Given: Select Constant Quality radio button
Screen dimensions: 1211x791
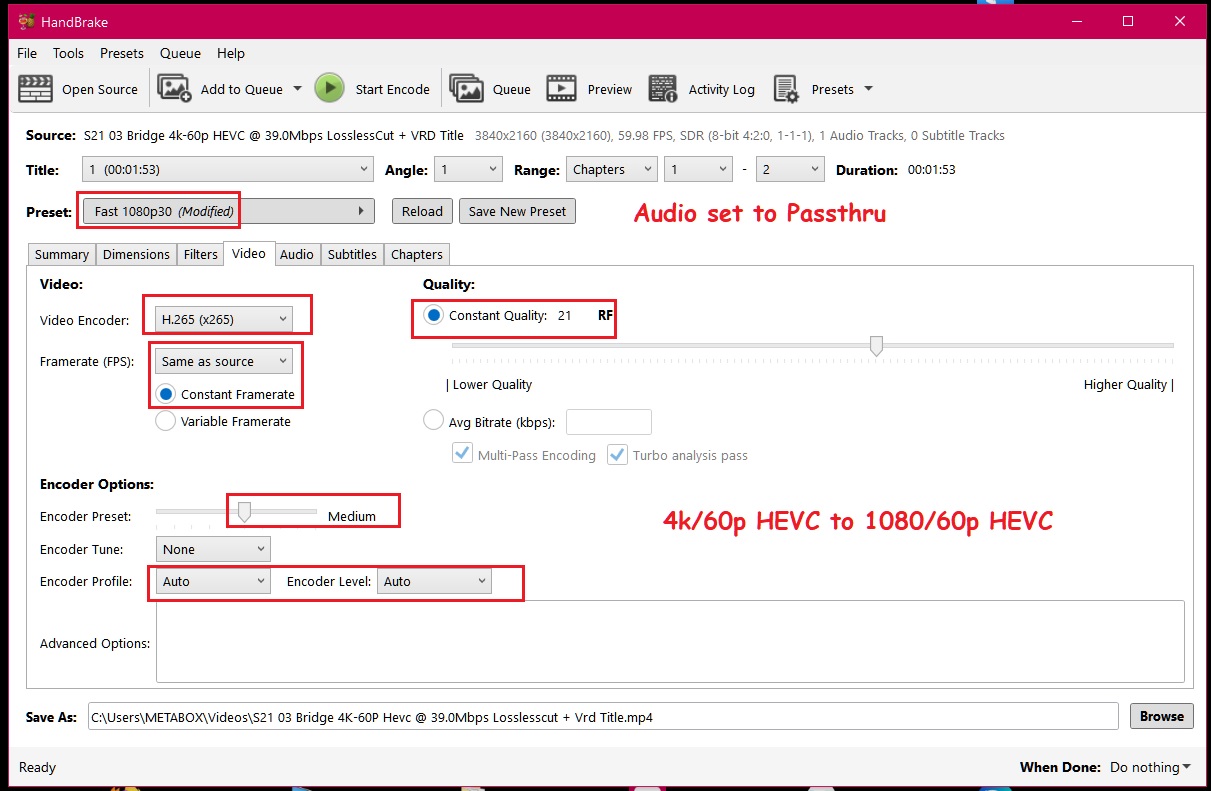Looking at the screenshot, I should 434,315.
